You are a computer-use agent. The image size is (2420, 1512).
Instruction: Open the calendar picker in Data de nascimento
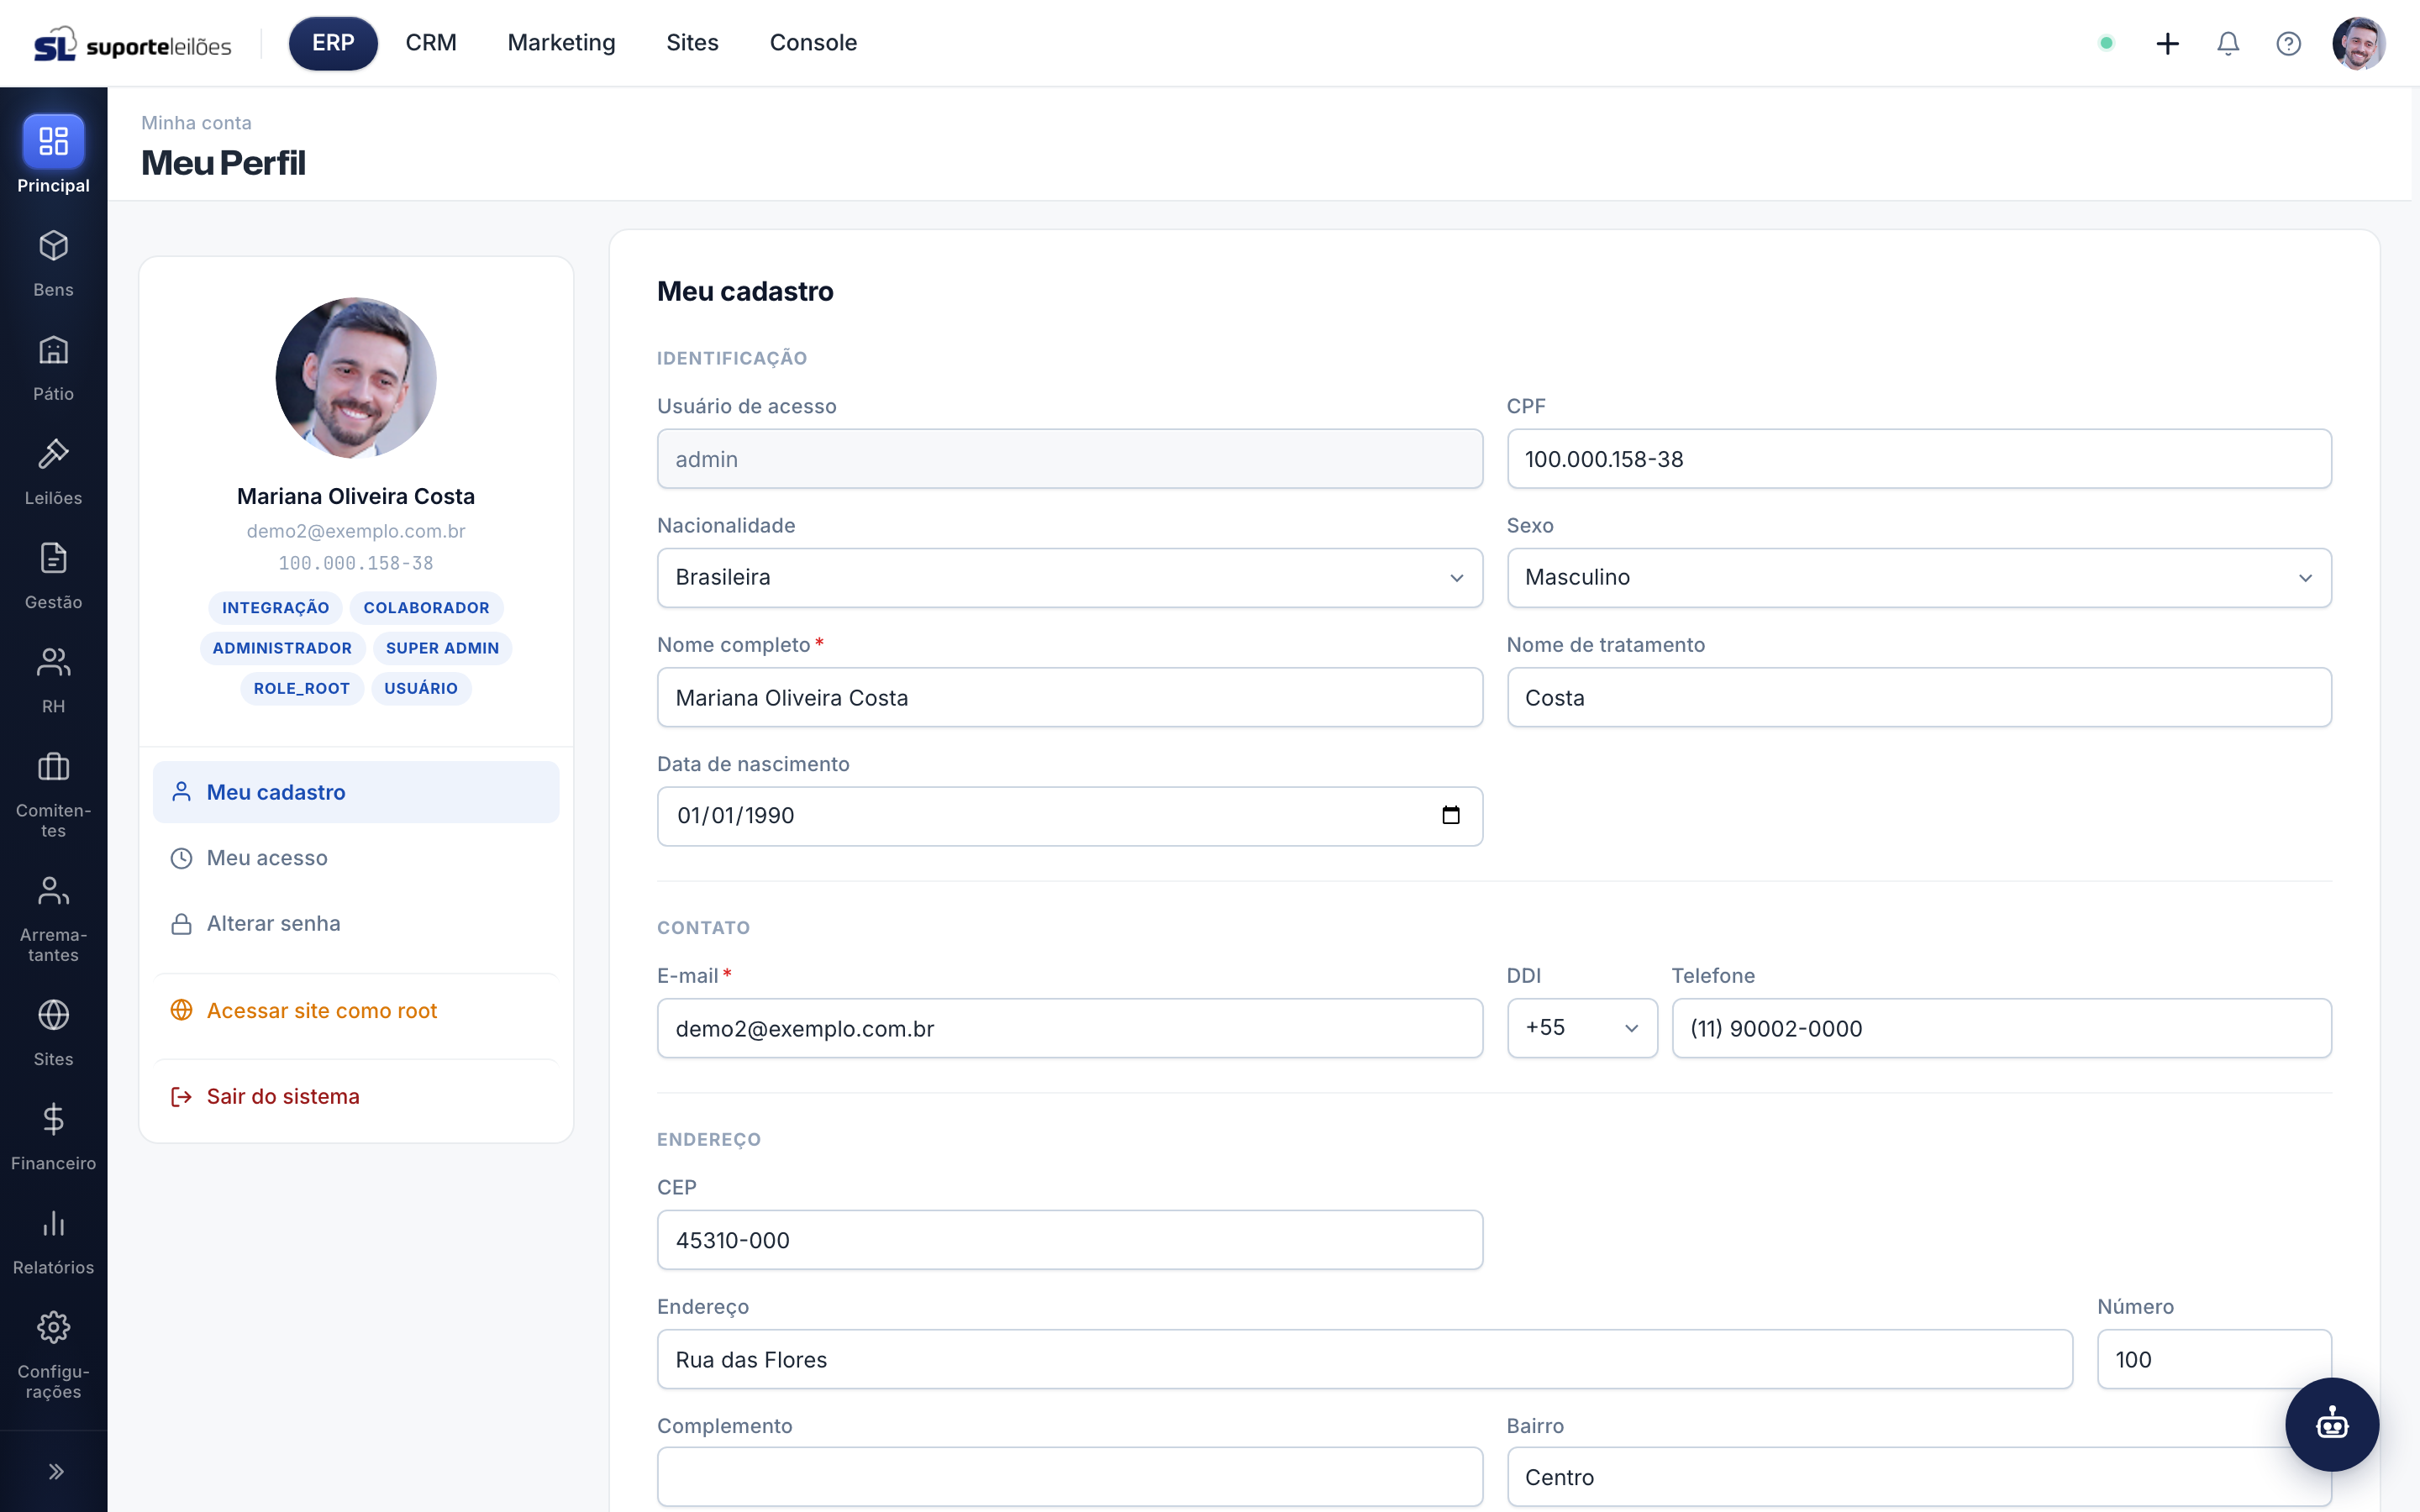[x=1450, y=815]
